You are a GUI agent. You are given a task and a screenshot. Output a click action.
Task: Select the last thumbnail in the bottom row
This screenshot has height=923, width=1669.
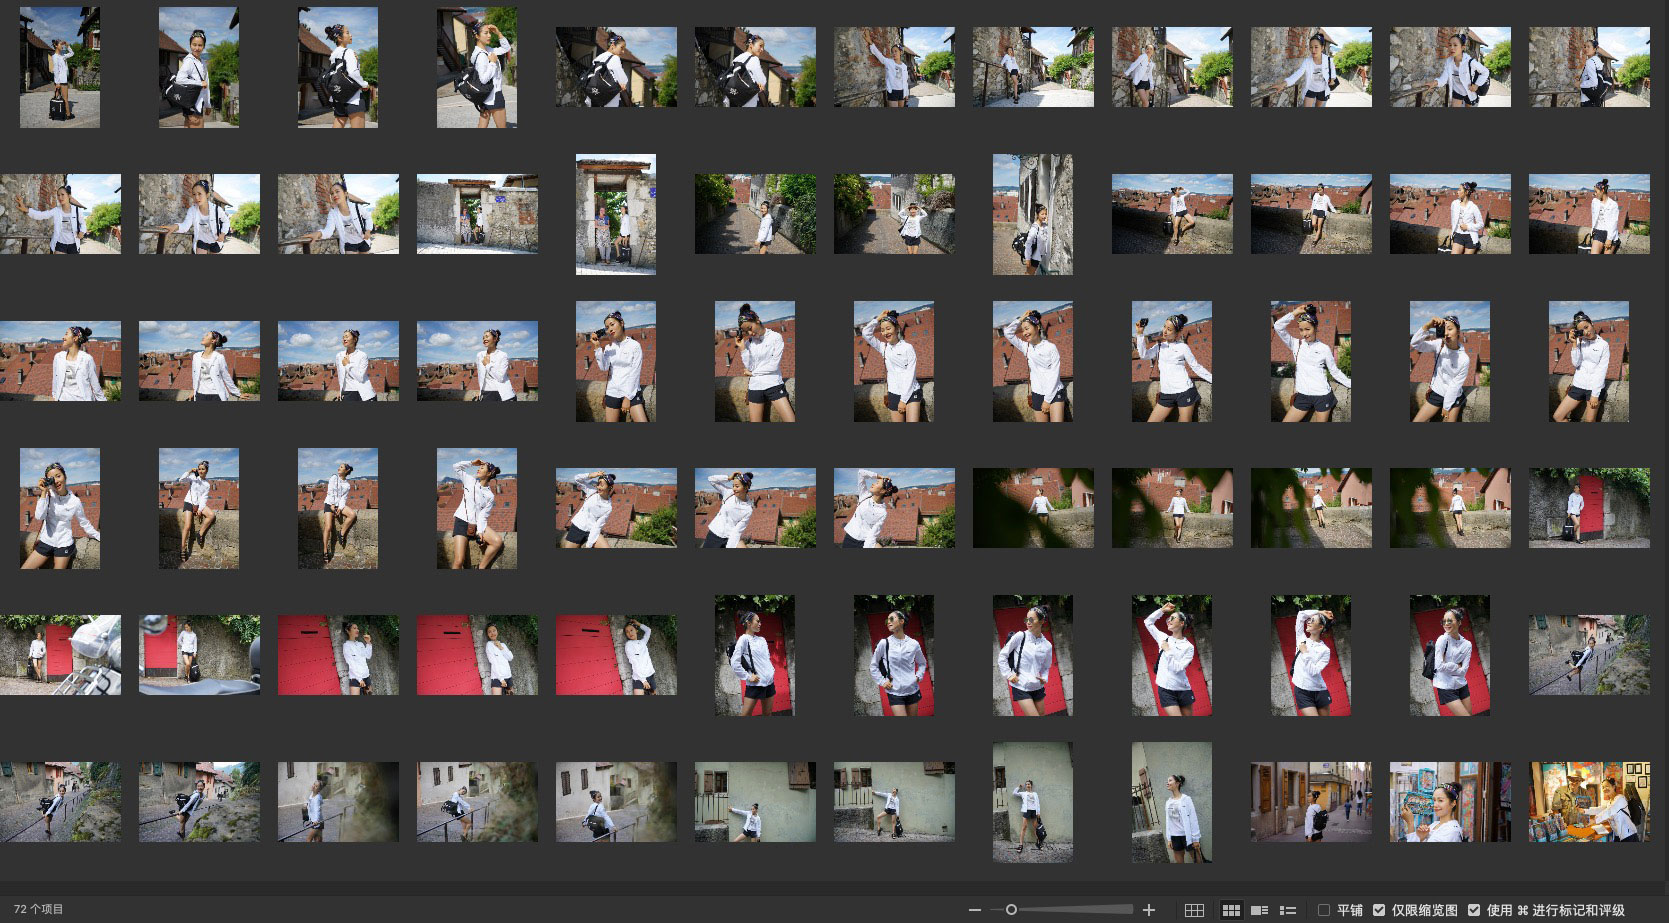tap(1589, 802)
